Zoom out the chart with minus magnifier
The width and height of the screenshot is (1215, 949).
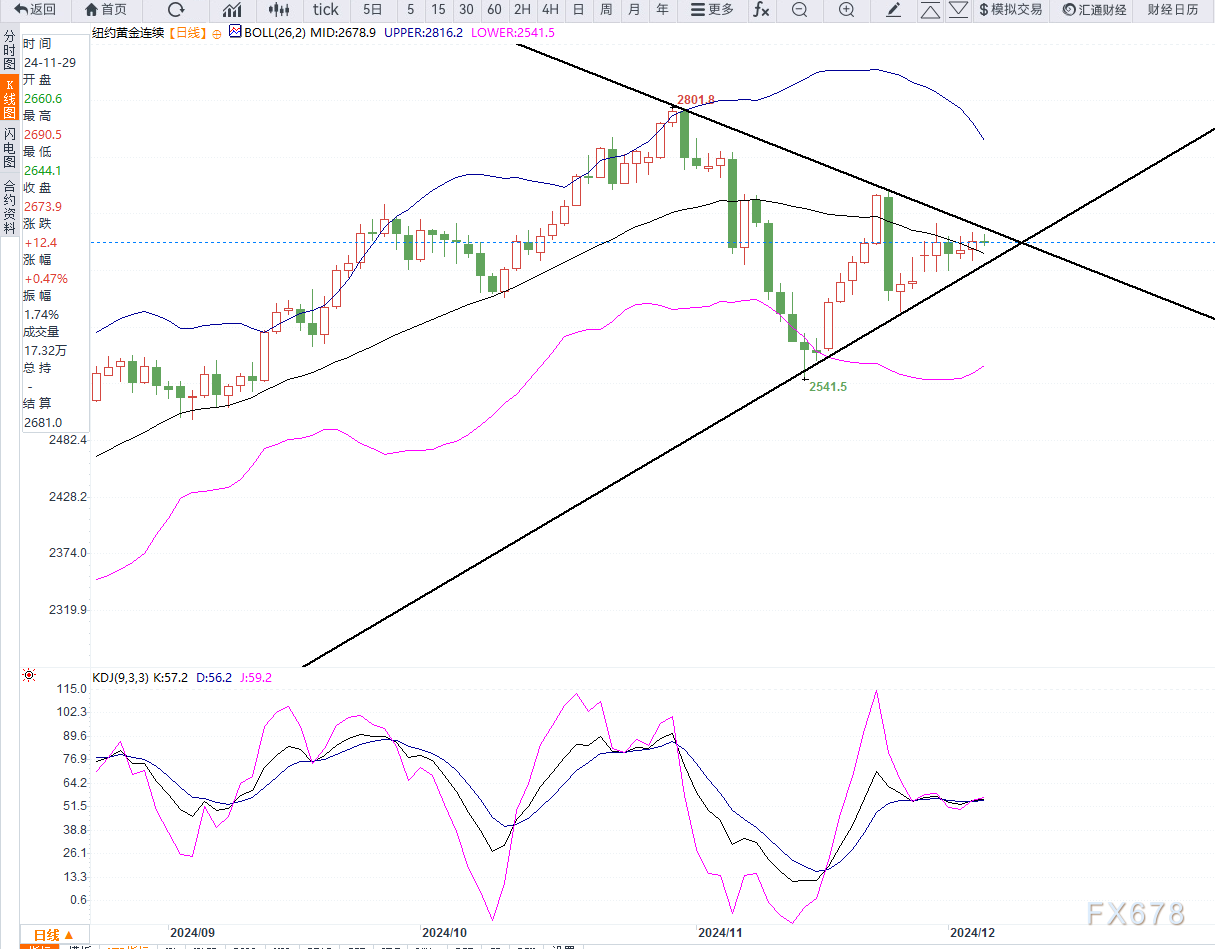[799, 10]
